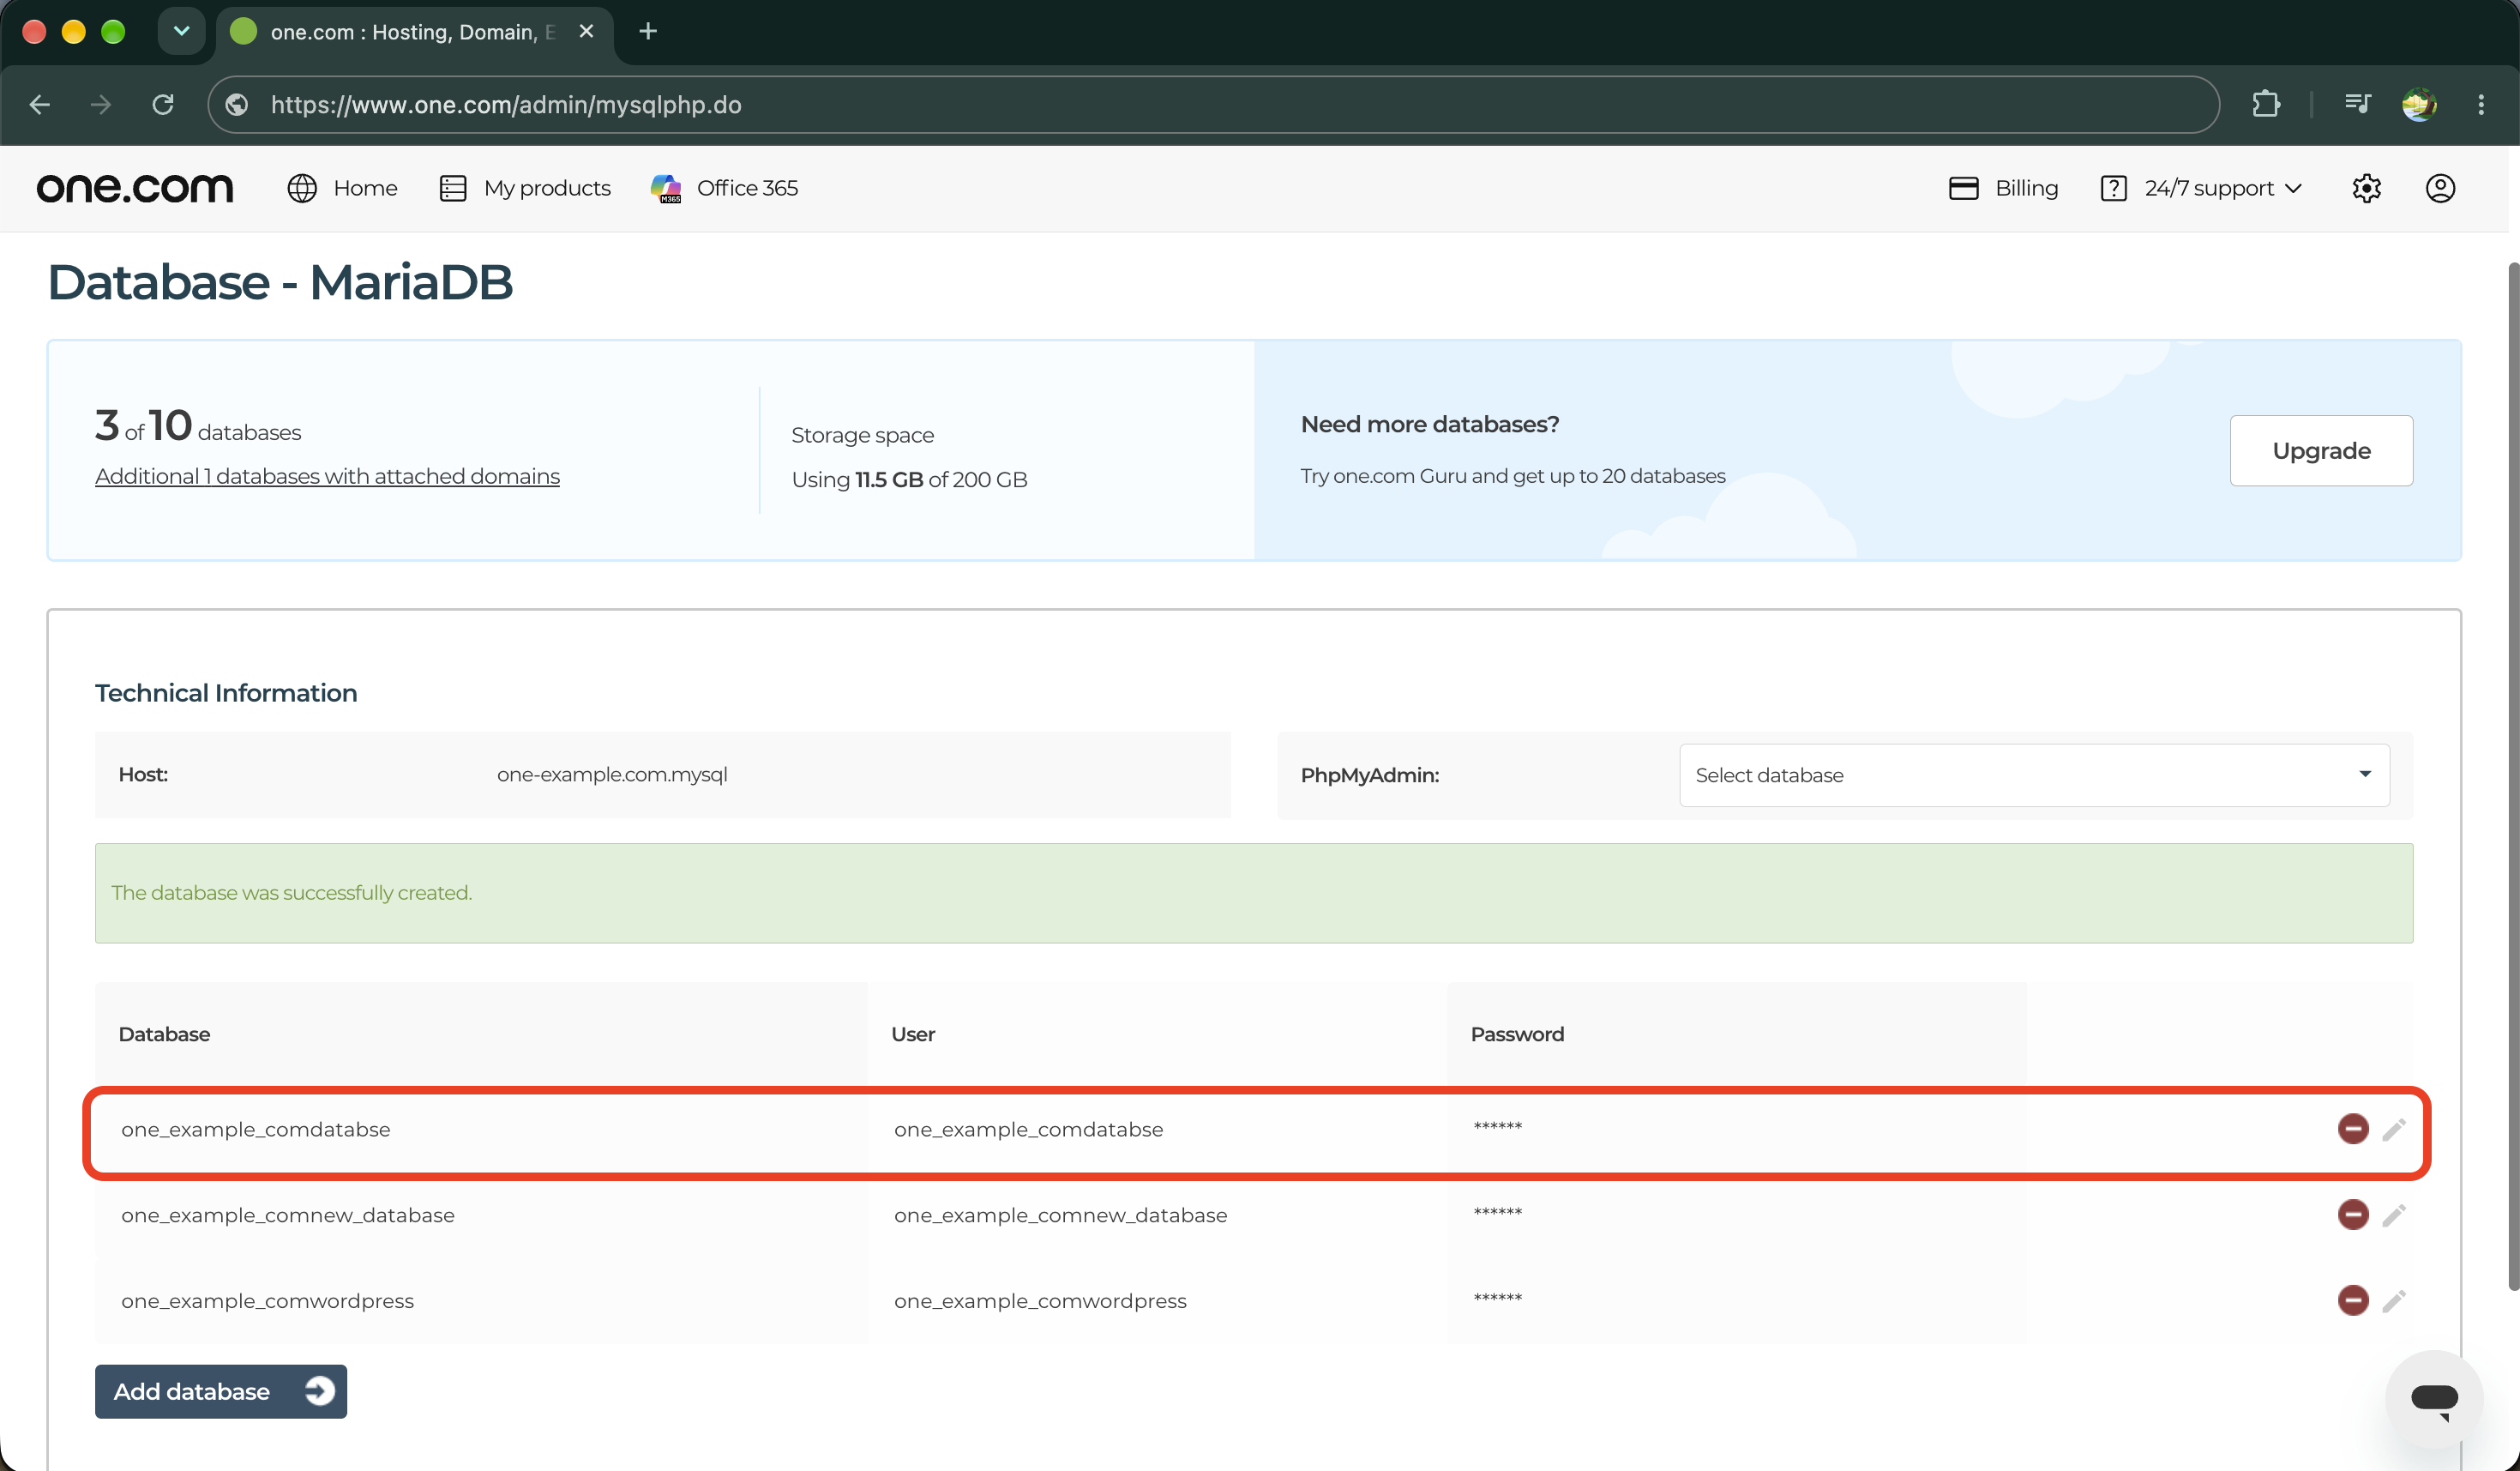Open My products

[x=525, y=188]
